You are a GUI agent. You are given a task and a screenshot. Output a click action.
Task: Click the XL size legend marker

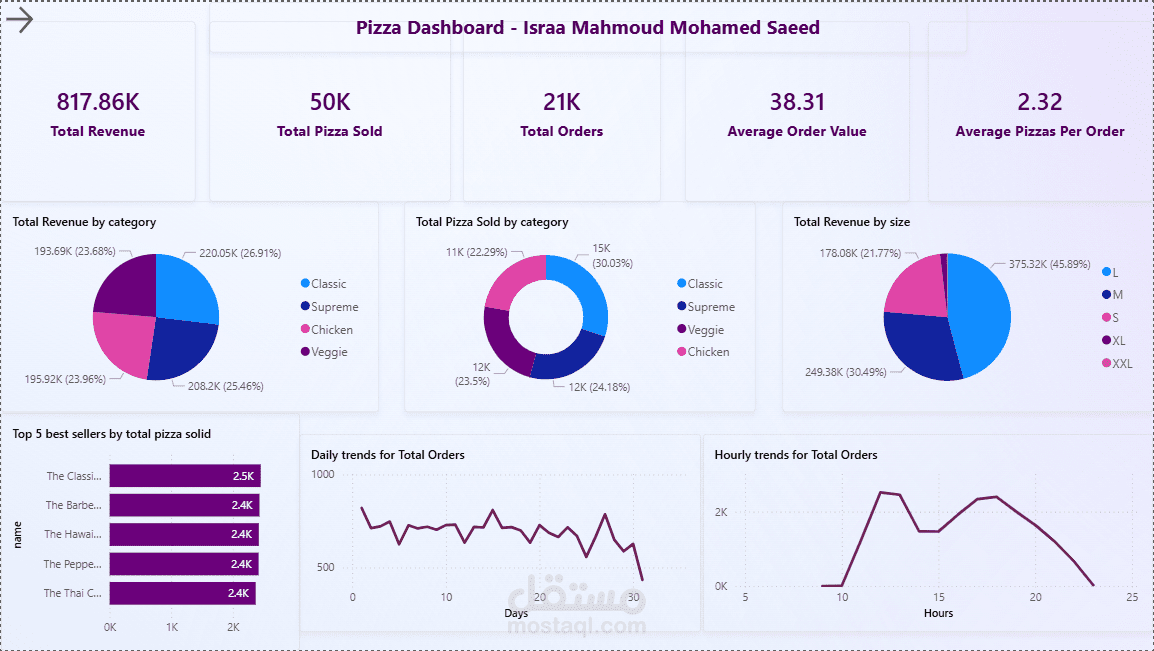[x=1106, y=340]
